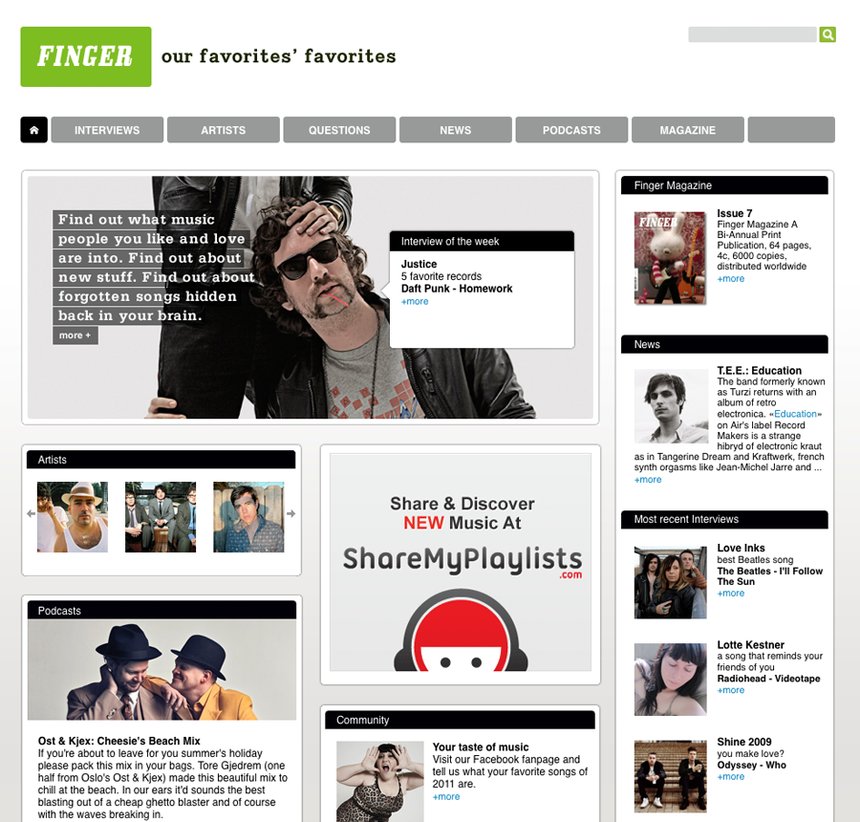Click the 'more +' button on hero banner

(x=75, y=335)
